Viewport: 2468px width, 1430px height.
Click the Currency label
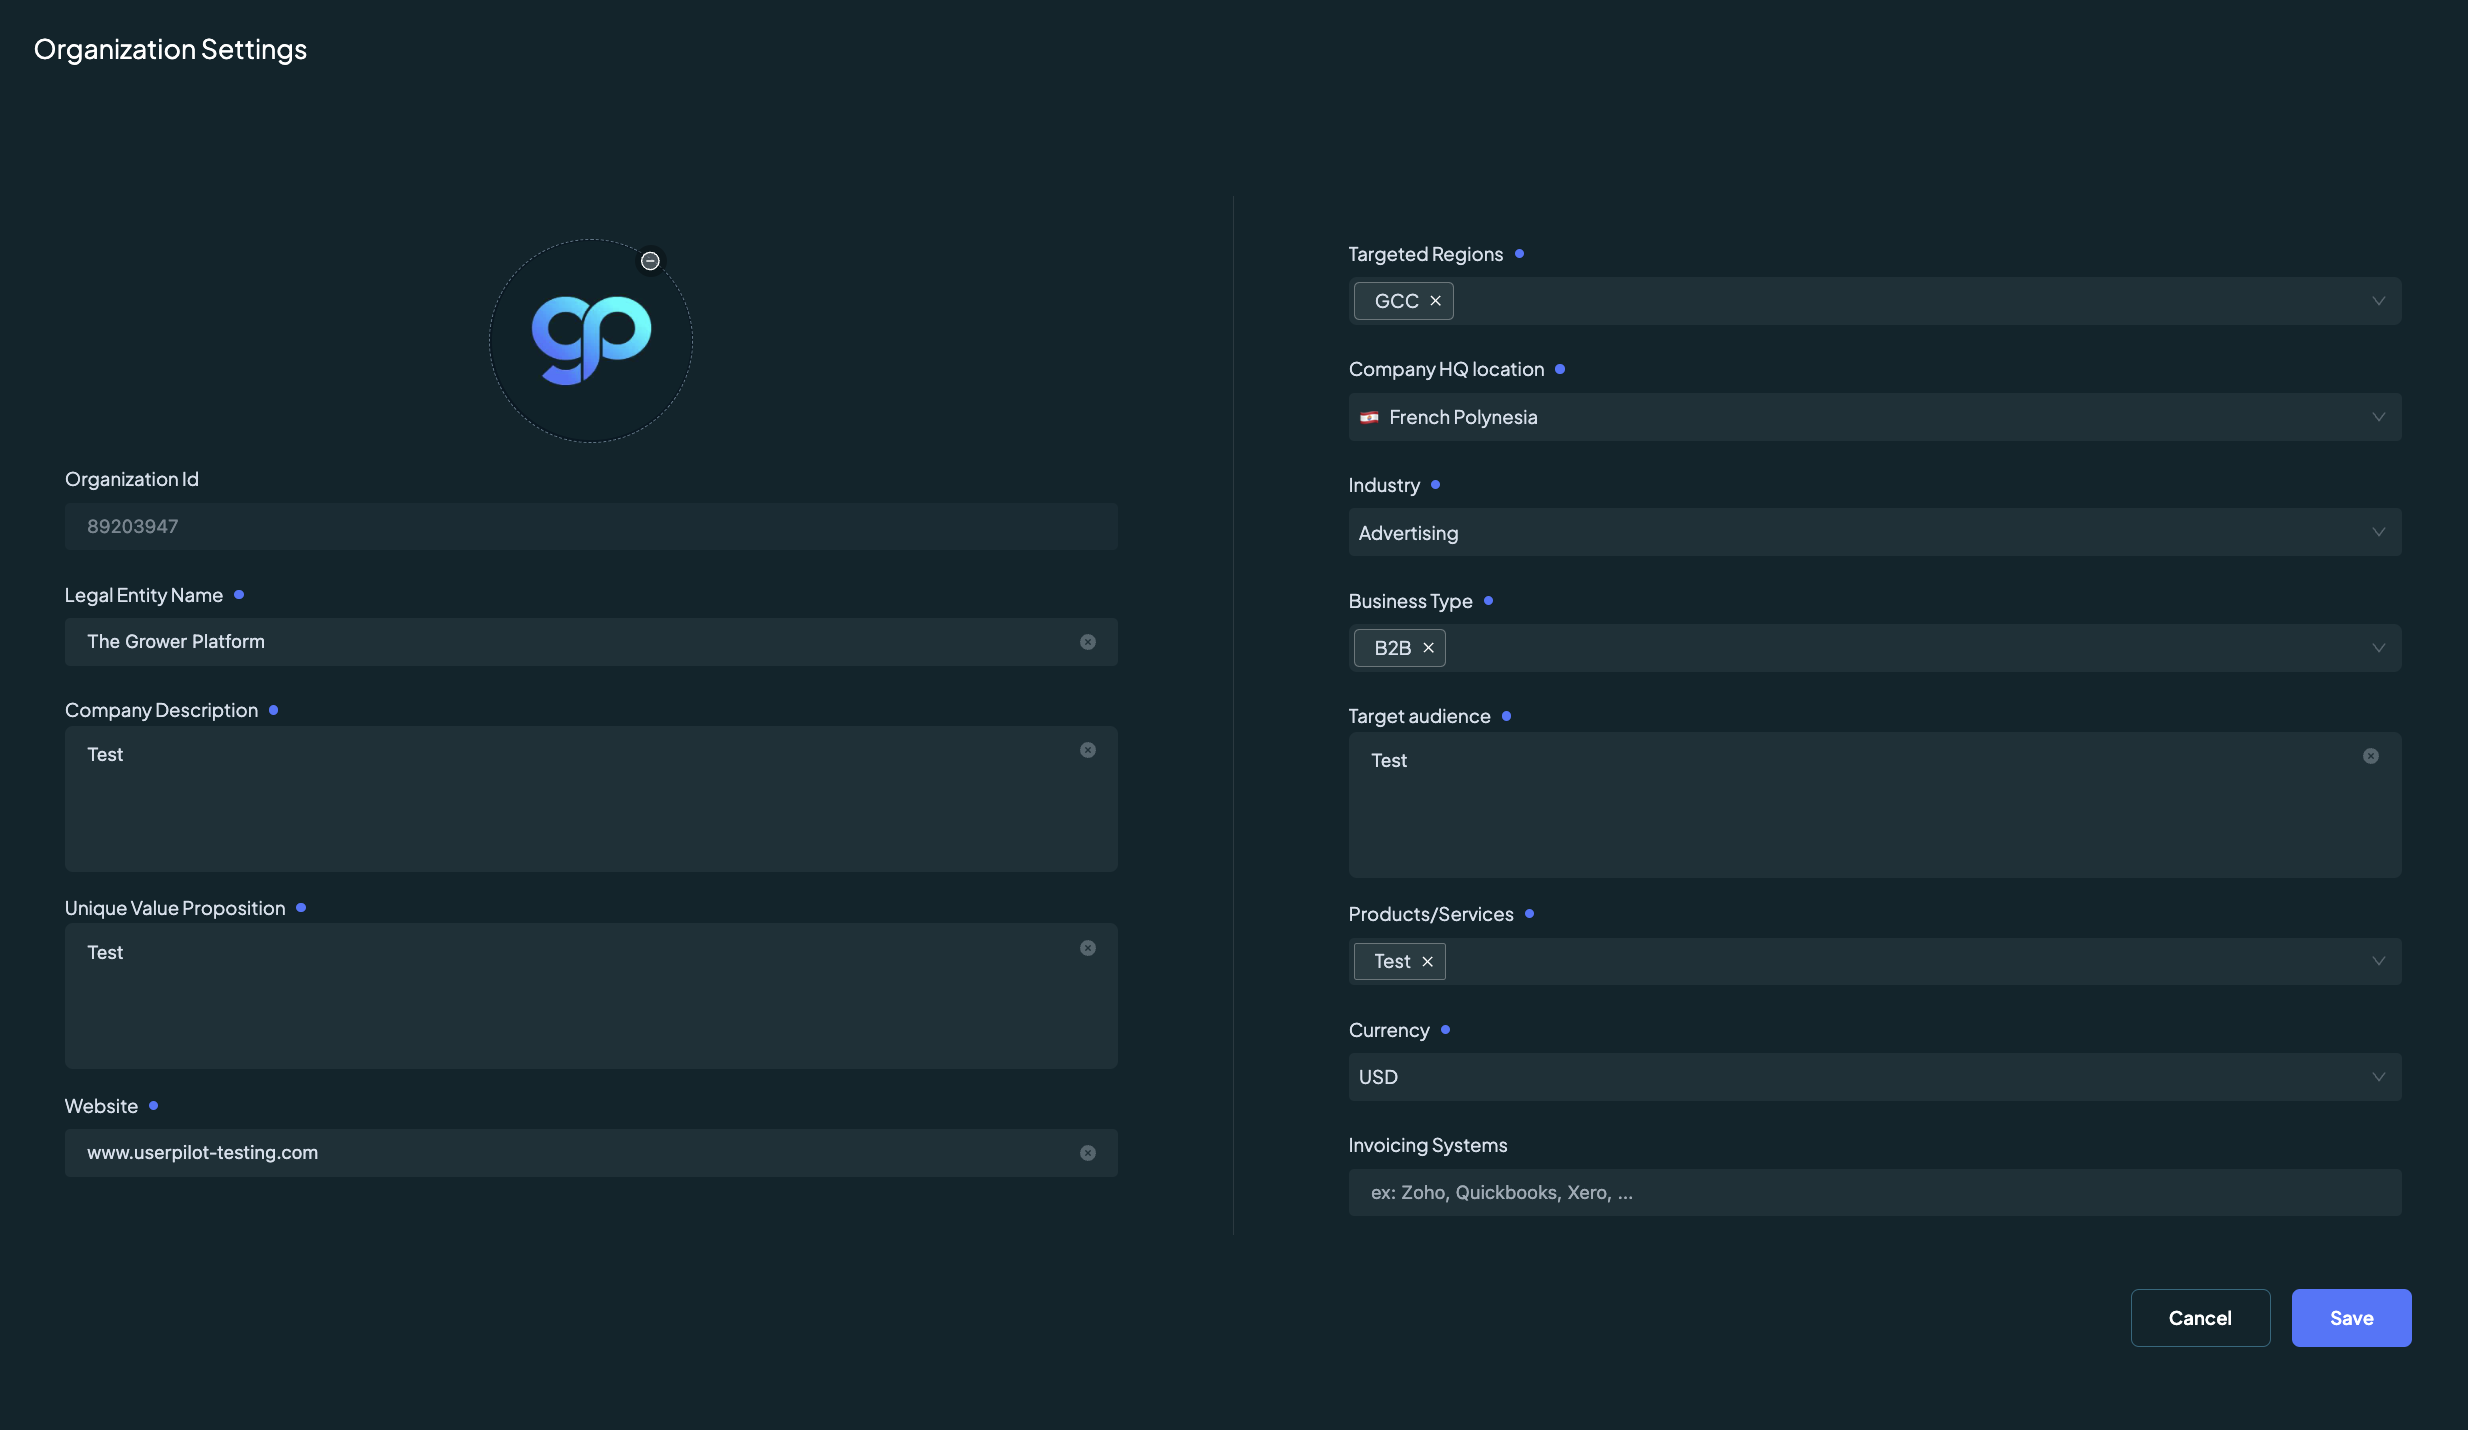click(x=1389, y=1030)
